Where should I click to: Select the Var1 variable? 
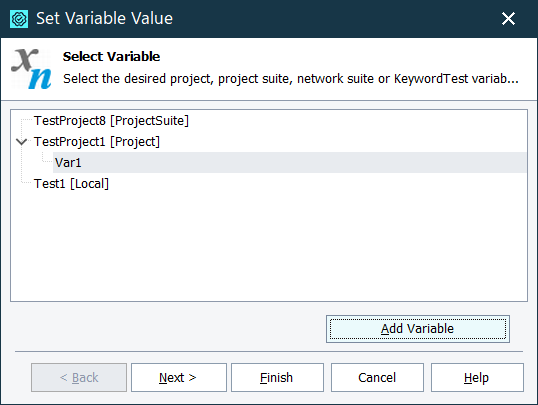(68, 163)
